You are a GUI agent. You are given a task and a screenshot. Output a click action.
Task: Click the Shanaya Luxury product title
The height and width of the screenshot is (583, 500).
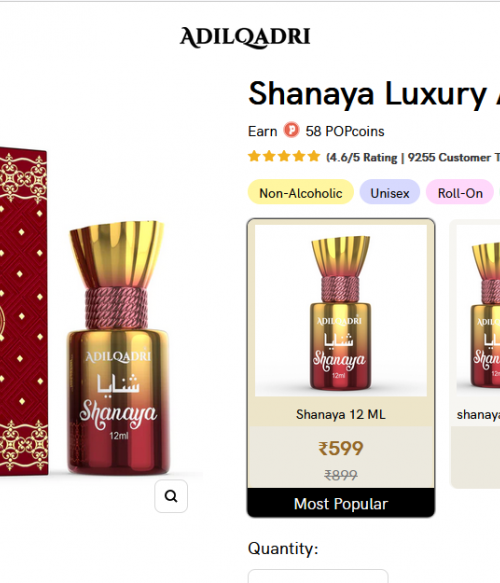click(374, 94)
